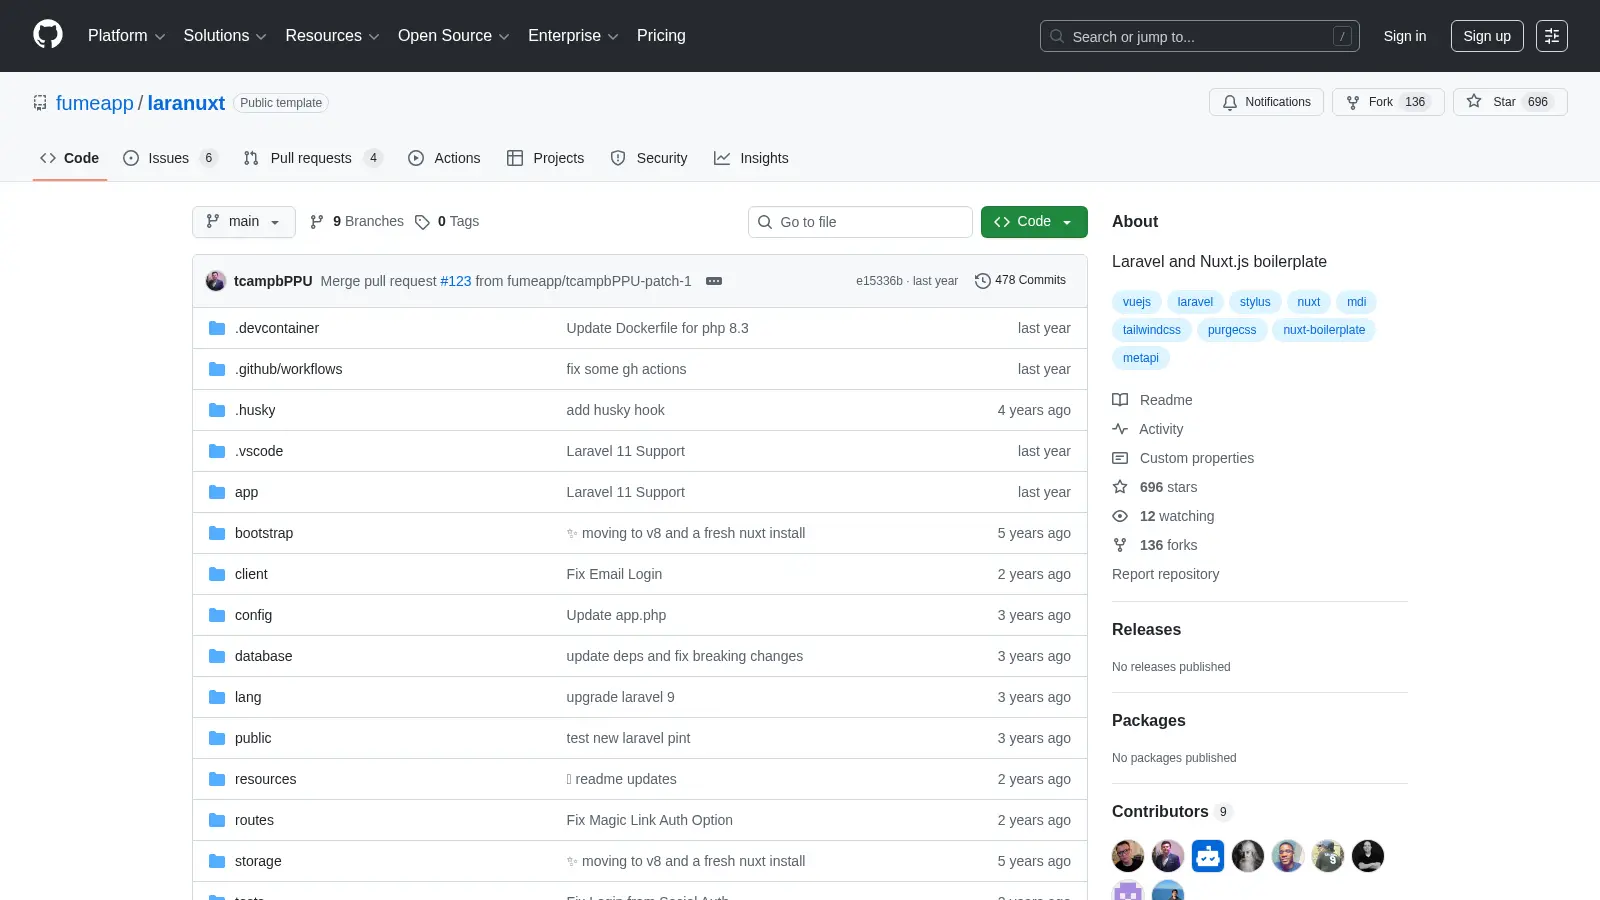The width and height of the screenshot is (1600, 900).
Task: Open the blue bot contributor avatar
Action: tap(1208, 856)
